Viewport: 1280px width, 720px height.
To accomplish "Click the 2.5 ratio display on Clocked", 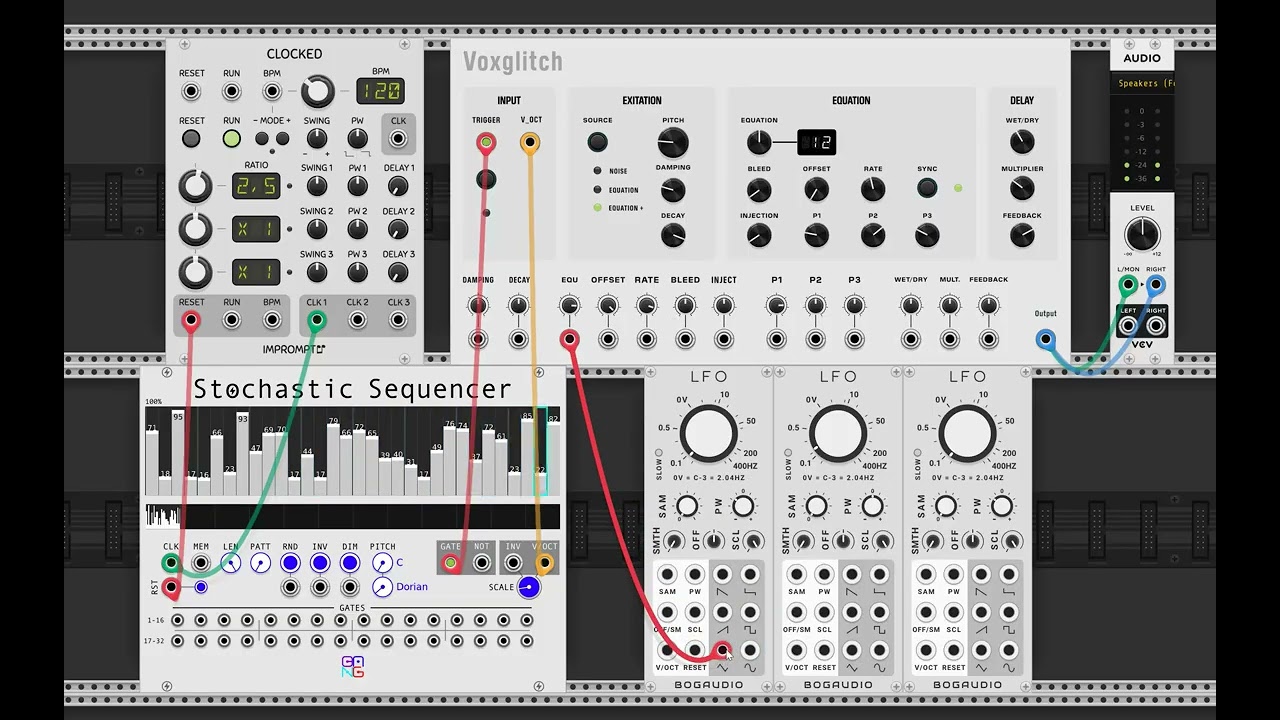I will click(256, 186).
